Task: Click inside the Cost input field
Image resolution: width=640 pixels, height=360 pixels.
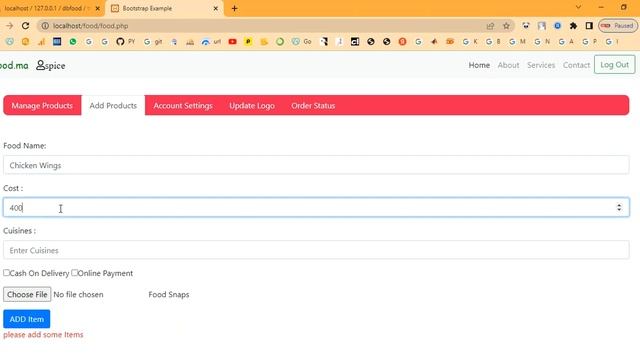Action: (316, 207)
